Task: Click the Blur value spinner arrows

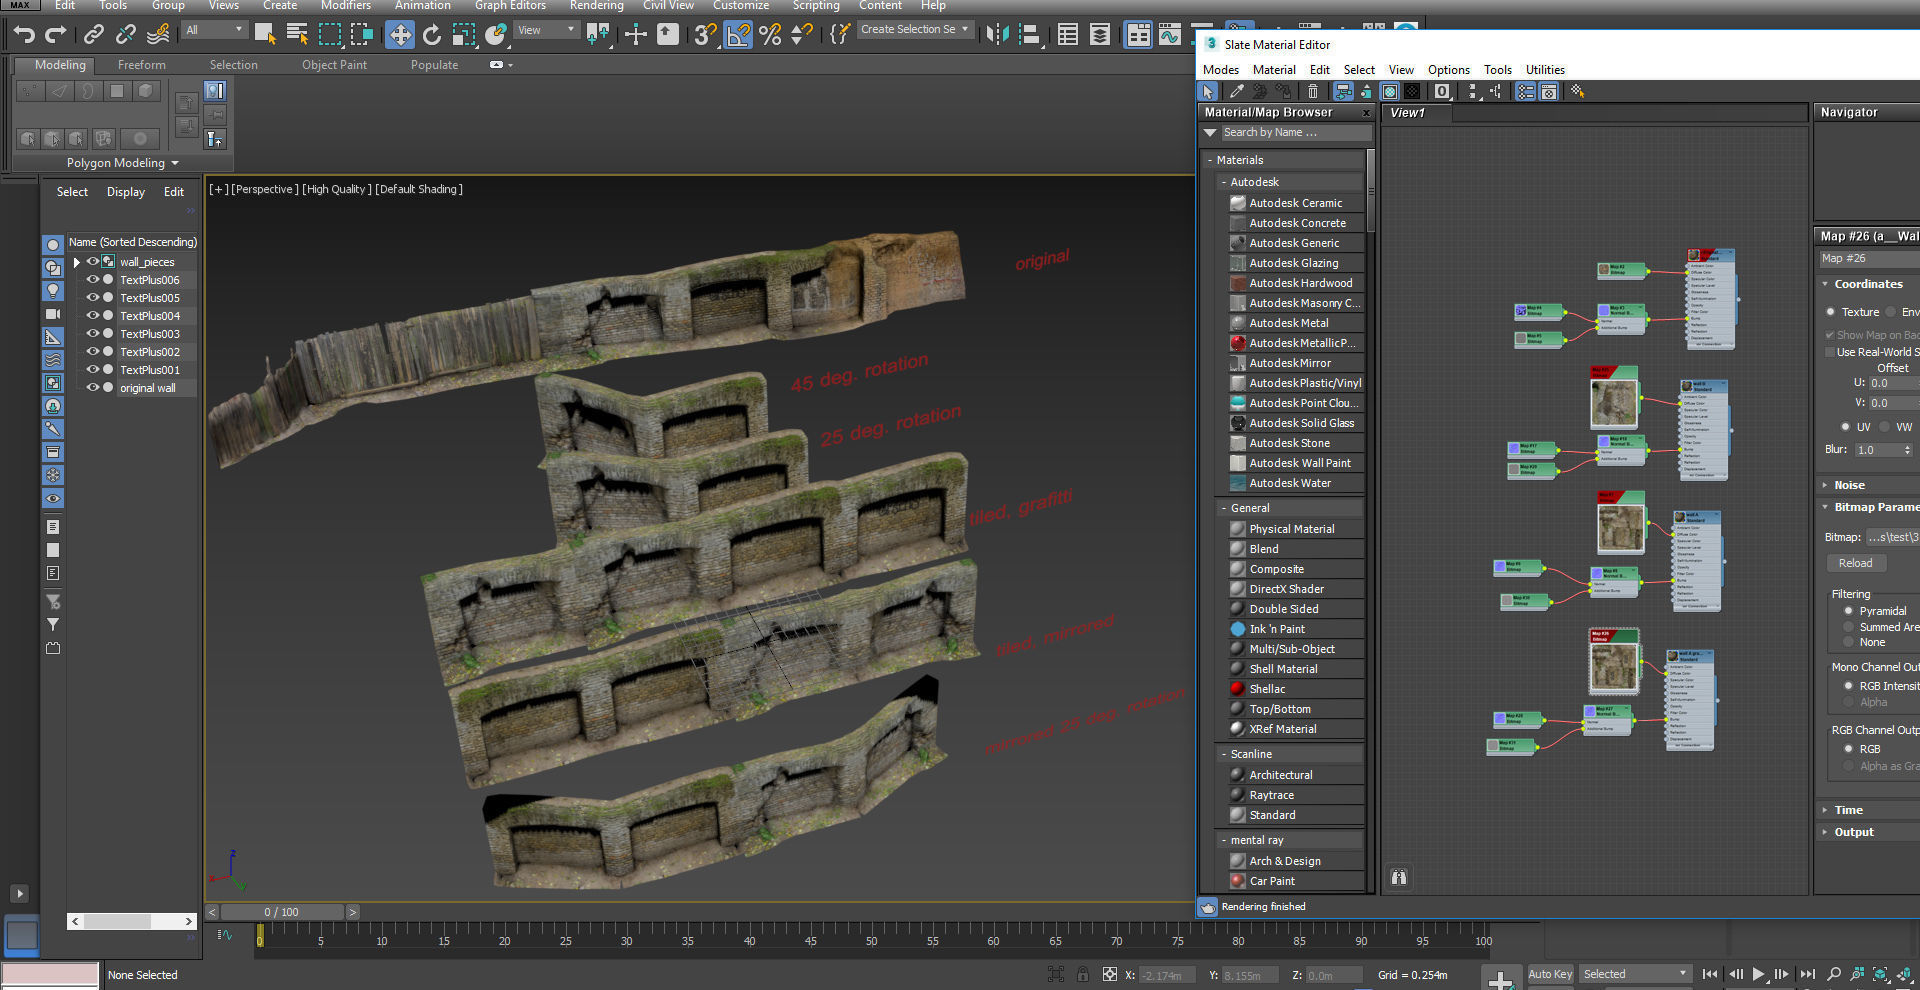Action: click(1907, 450)
